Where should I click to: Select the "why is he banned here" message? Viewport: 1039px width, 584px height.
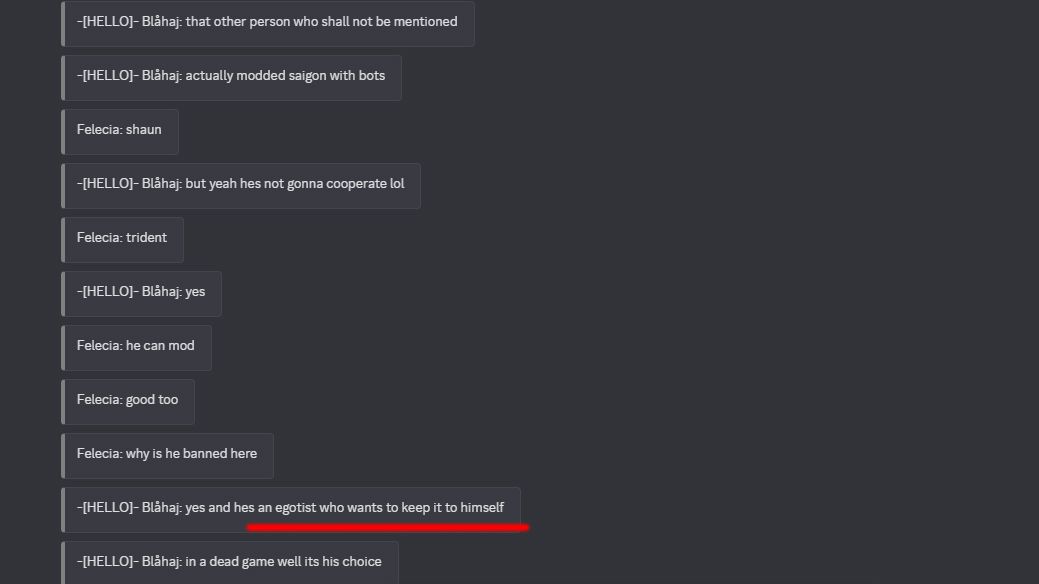[167, 454]
